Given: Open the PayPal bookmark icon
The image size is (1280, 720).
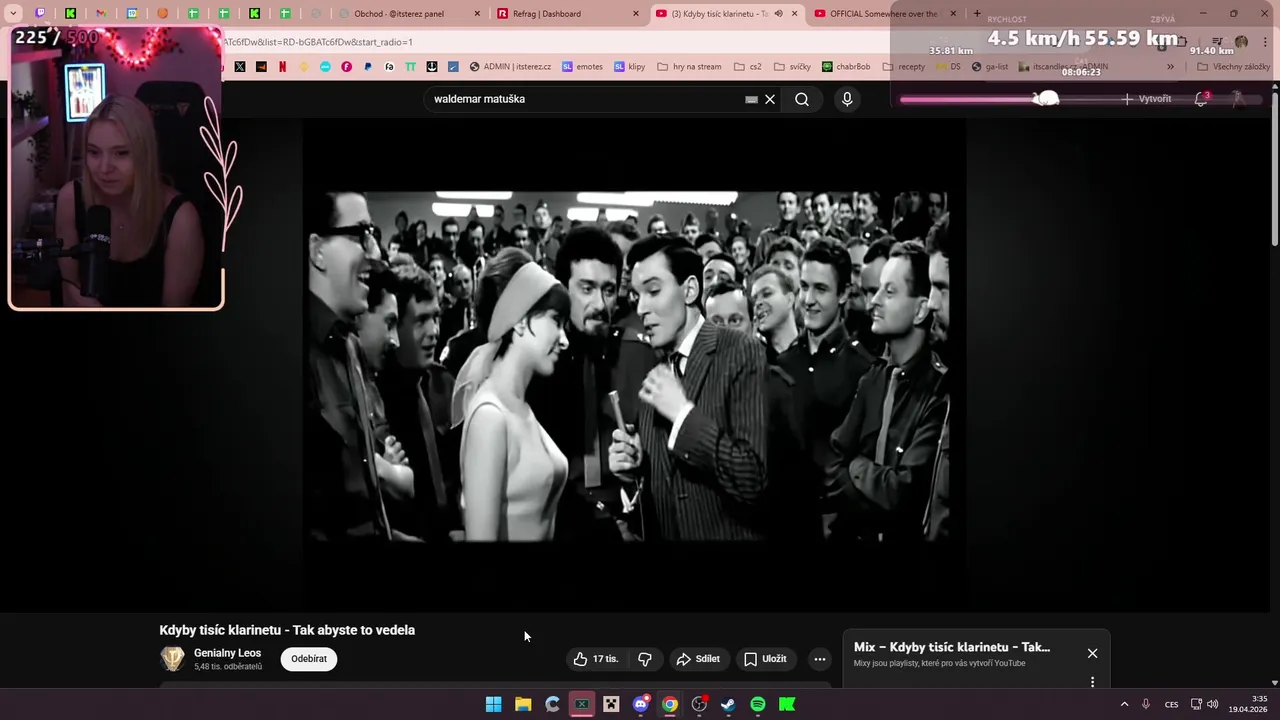Looking at the screenshot, I should click(x=368, y=67).
